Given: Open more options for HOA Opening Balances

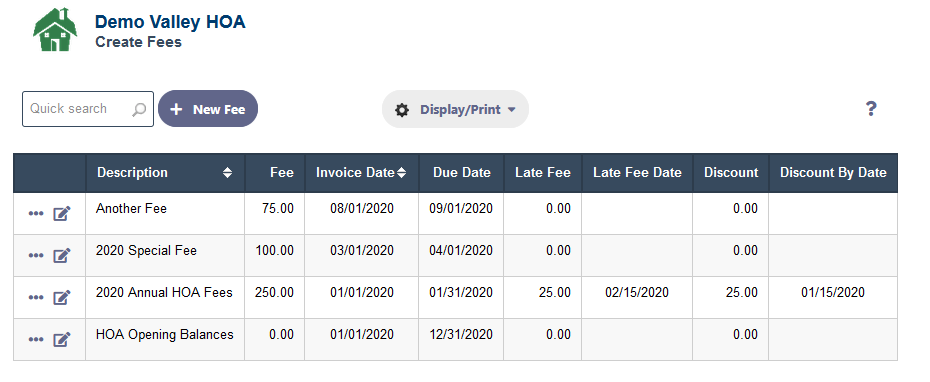Looking at the screenshot, I should click(x=36, y=340).
